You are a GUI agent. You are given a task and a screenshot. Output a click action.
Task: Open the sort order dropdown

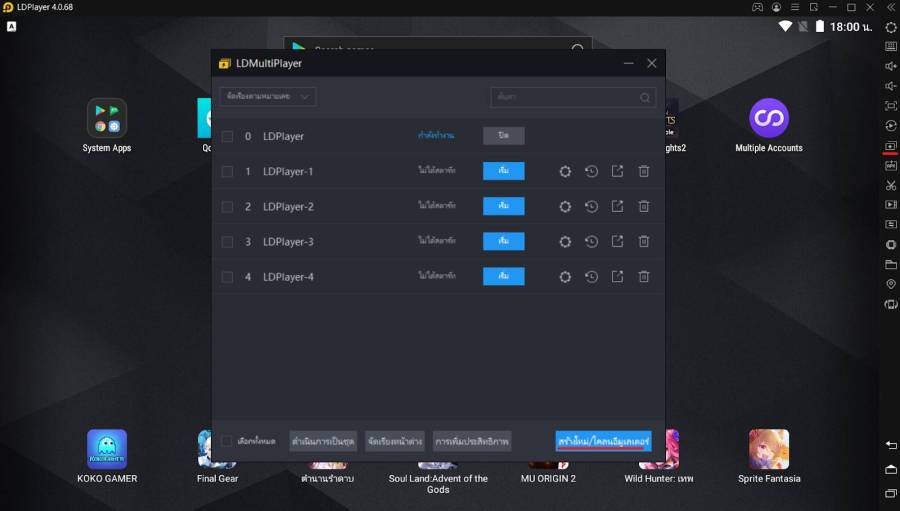pos(268,96)
